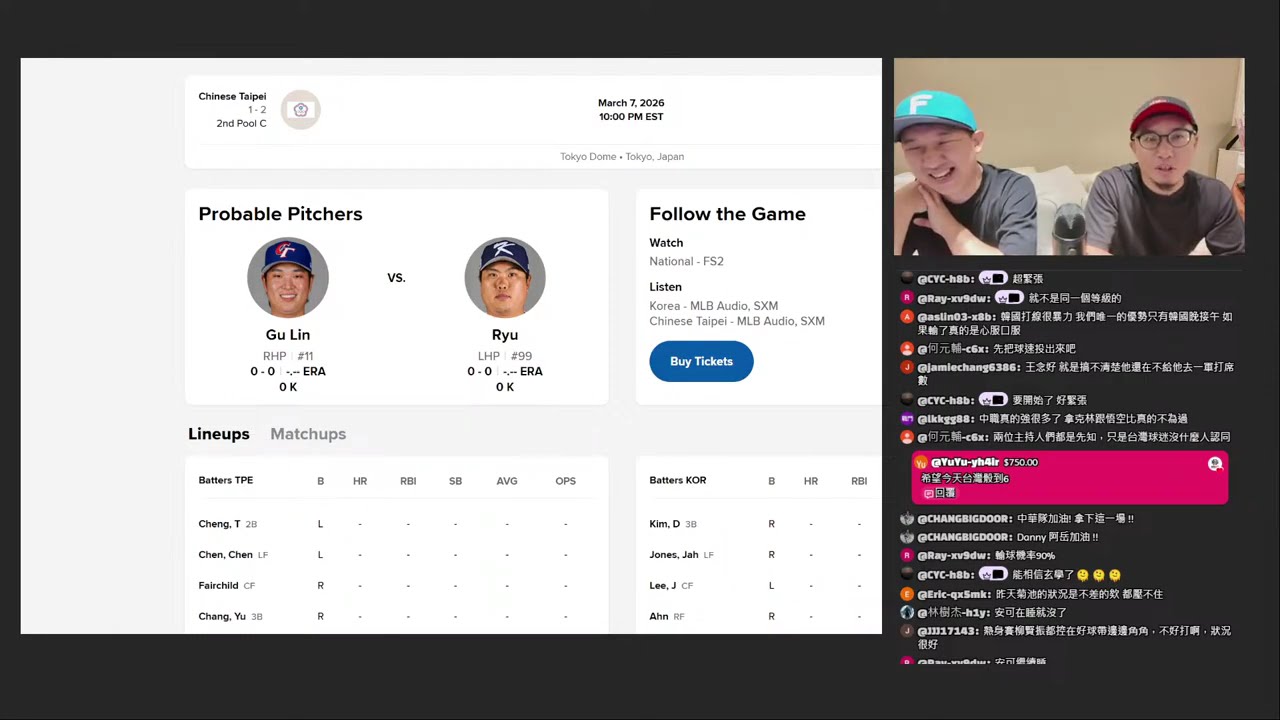Screen dimensions: 1280x720
Task: Click the Chinese Taipei team logo
Action: (300, 110)
